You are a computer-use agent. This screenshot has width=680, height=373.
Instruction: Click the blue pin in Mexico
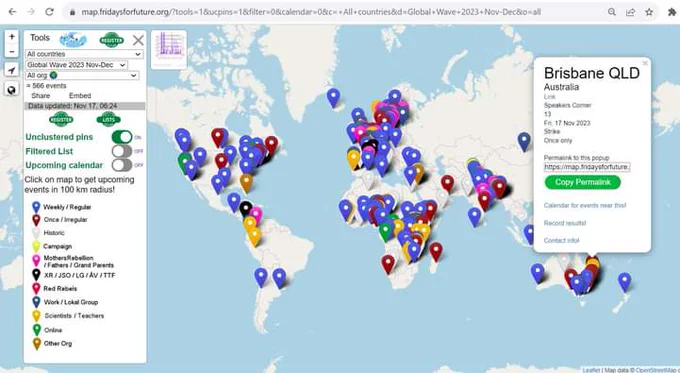[234, 203]
